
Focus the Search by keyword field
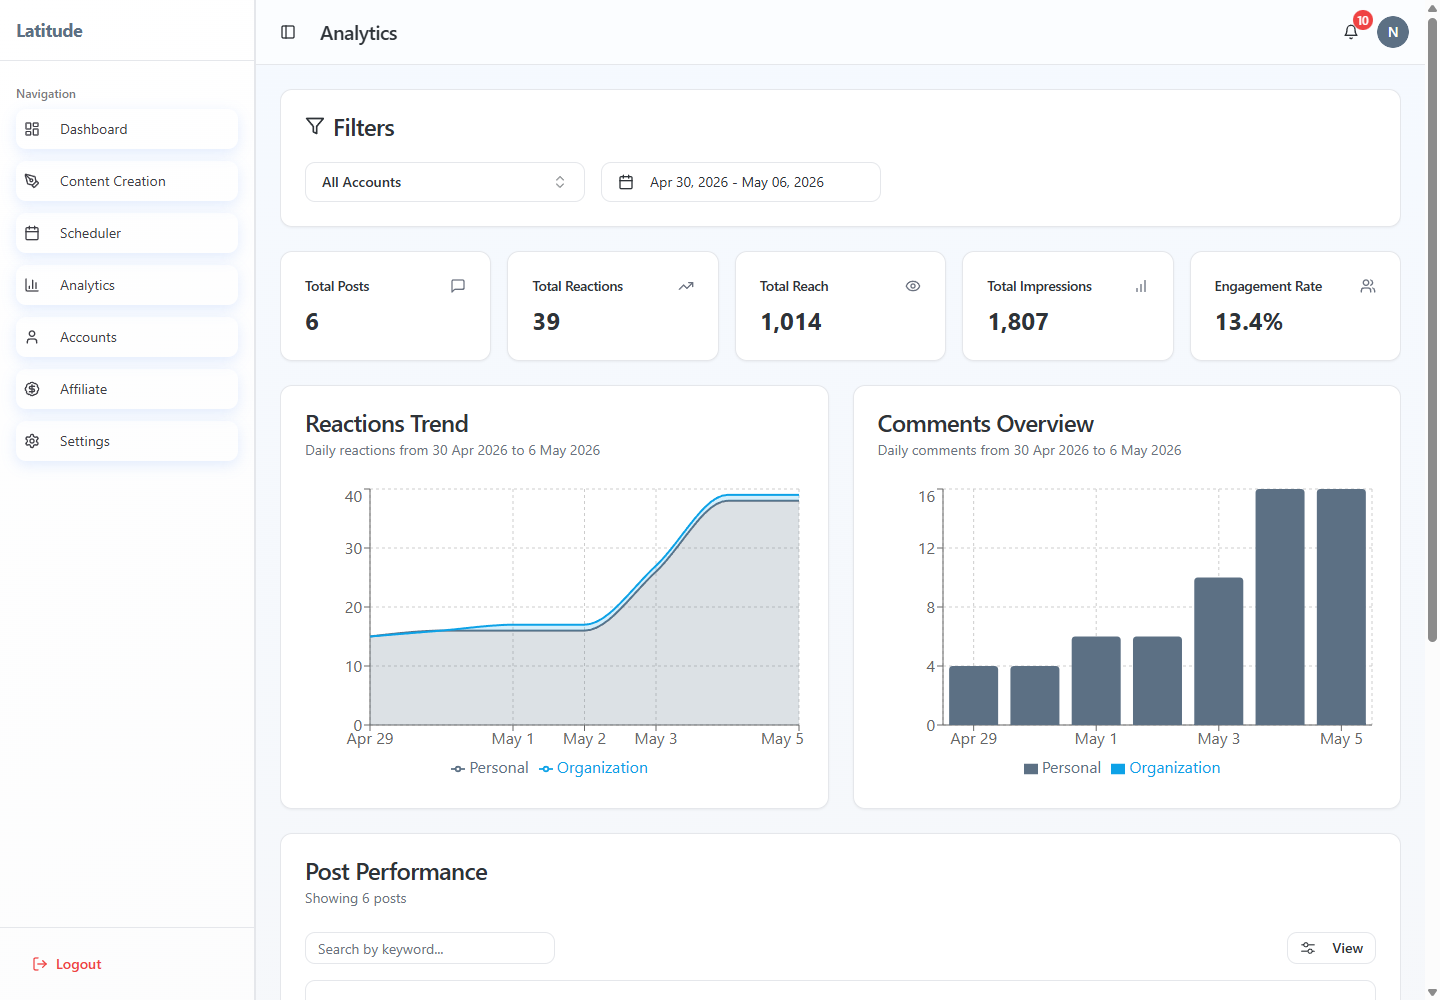tap(430, 948)
